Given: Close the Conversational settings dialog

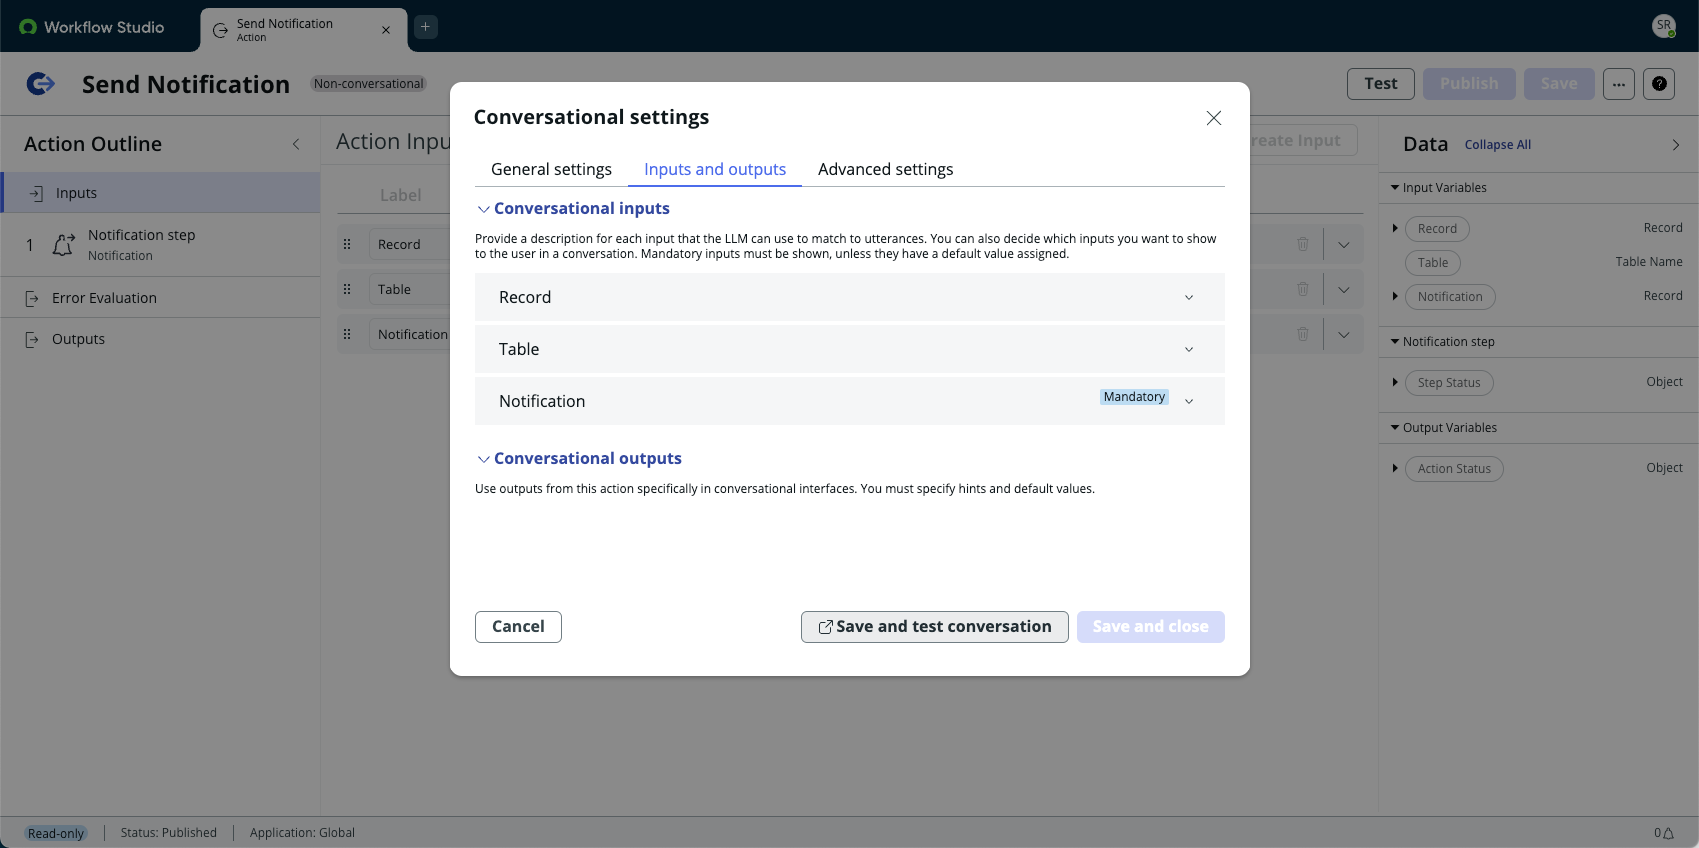Looking at the screenshot, I should pyautogui.click(x=1214, y=118).
